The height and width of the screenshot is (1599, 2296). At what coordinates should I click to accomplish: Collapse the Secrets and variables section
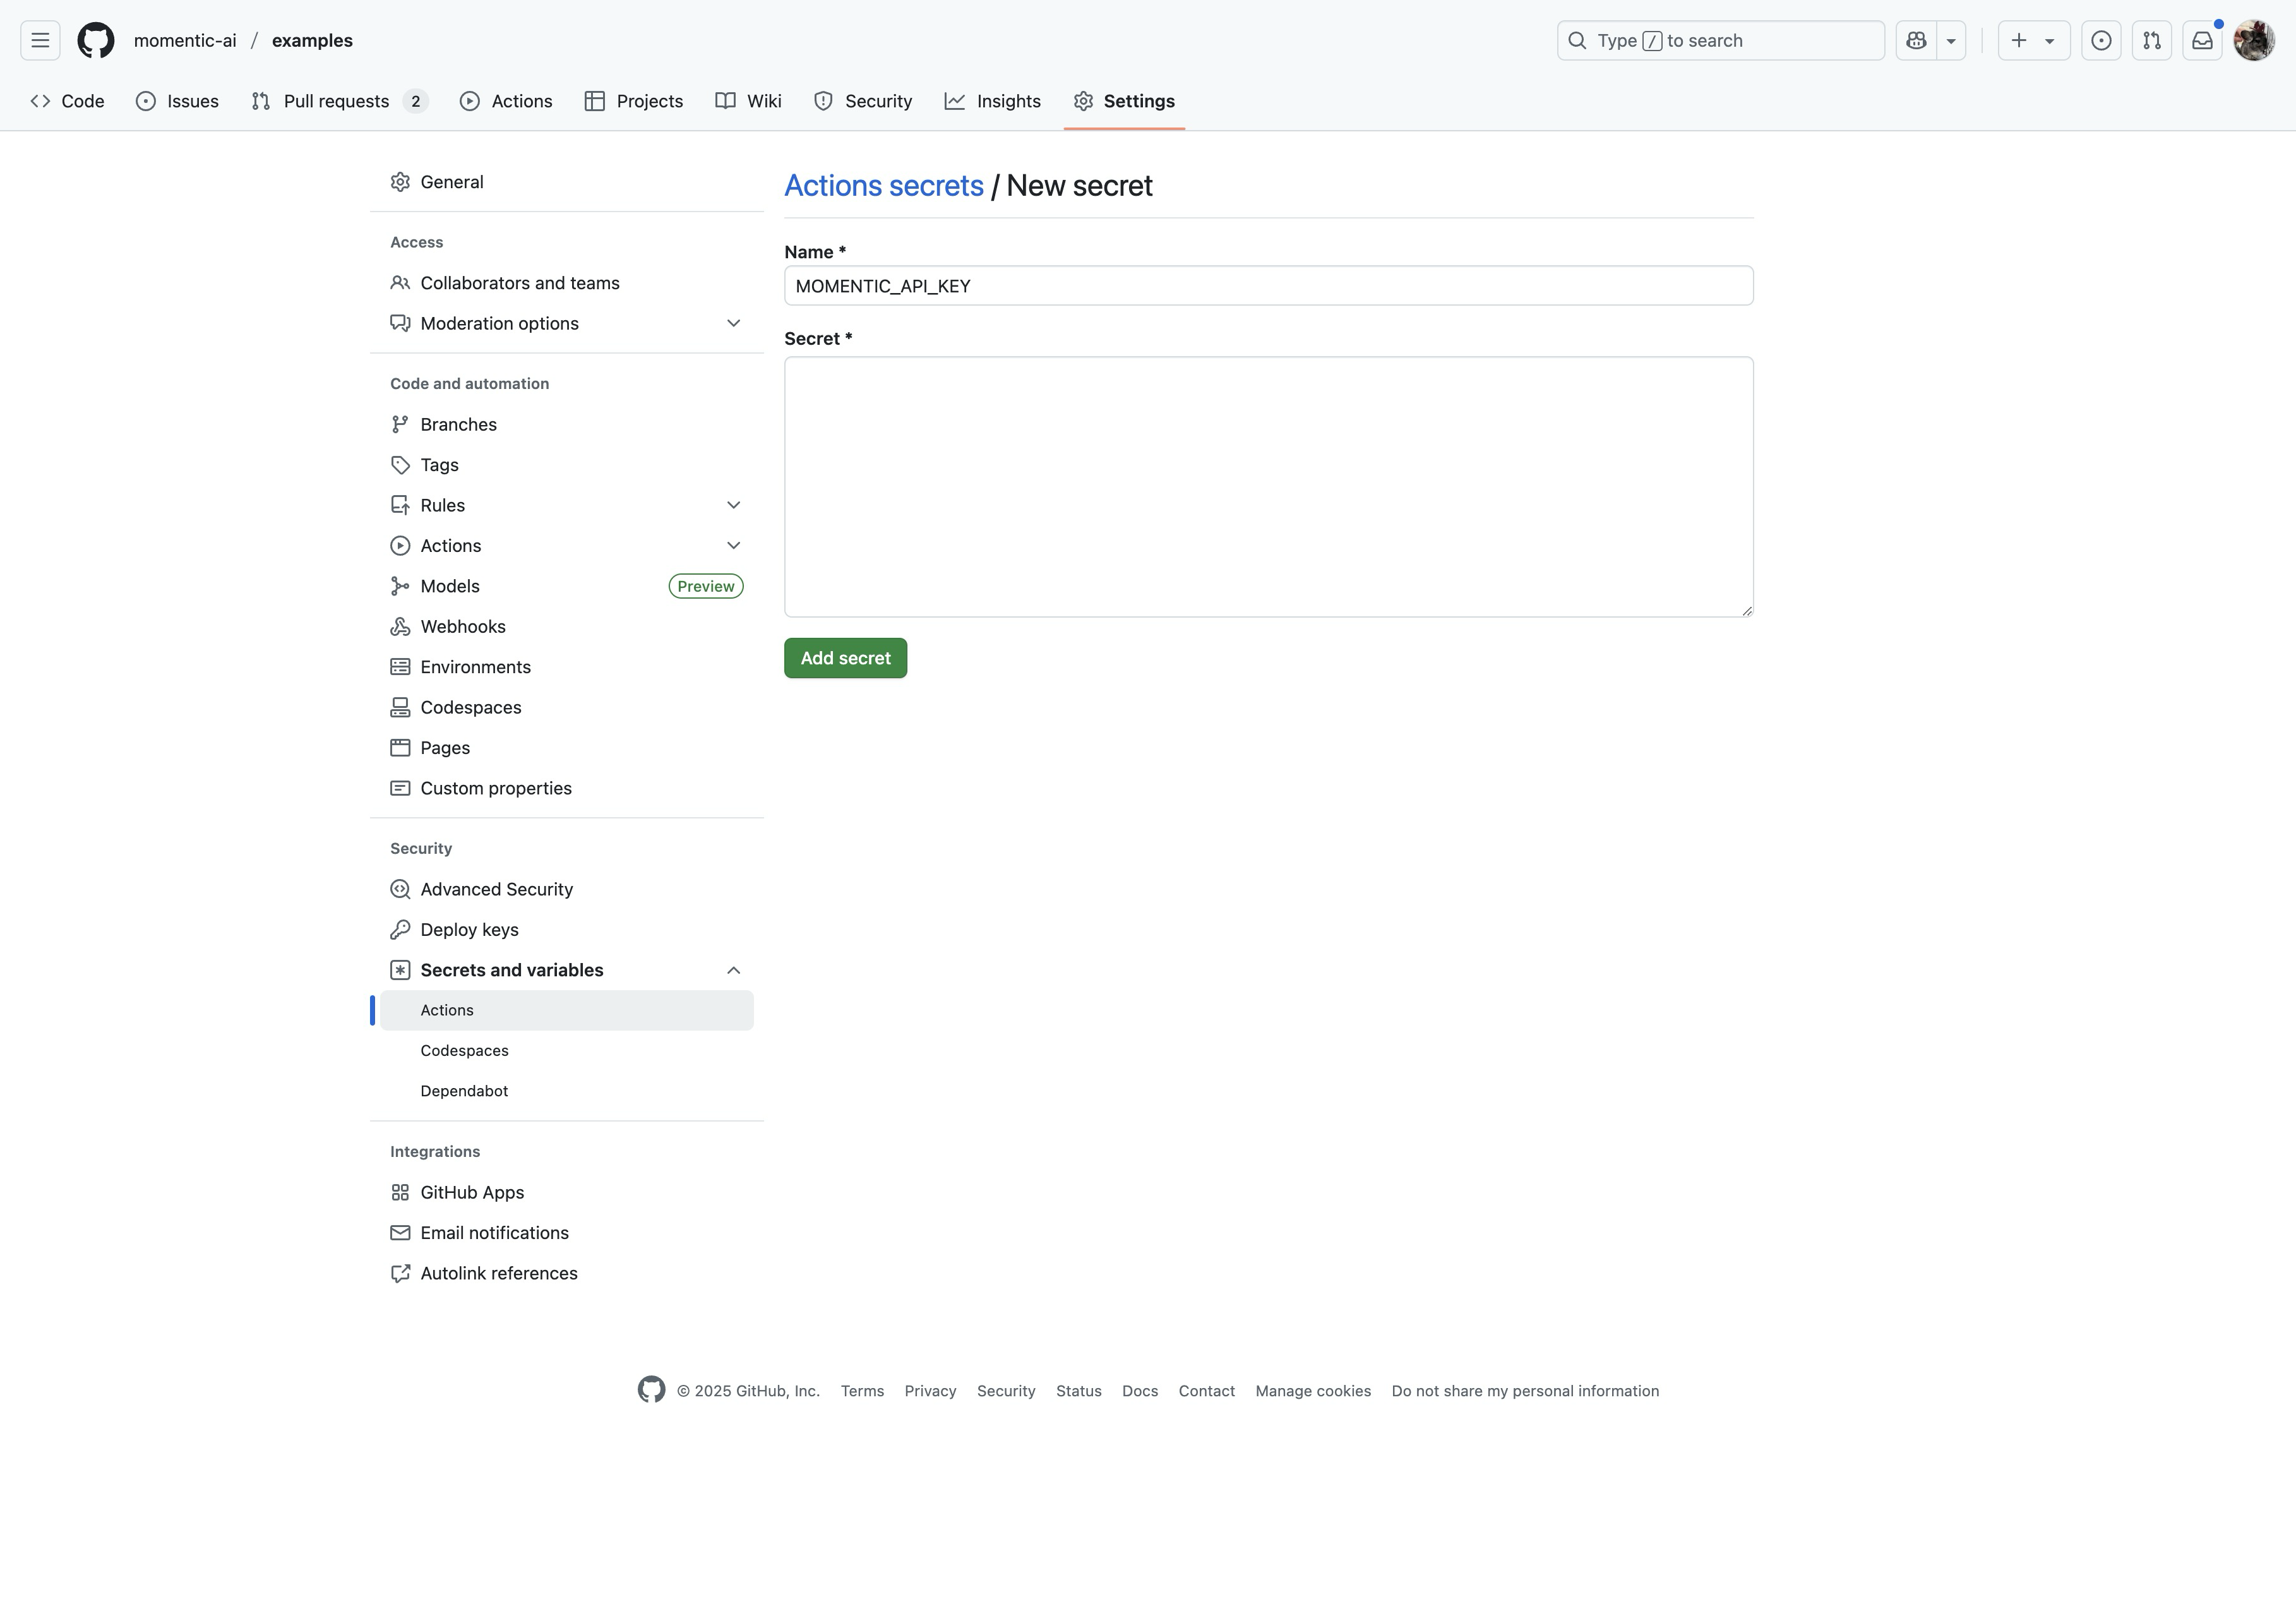pyautogui.click(x=733, y=971)
